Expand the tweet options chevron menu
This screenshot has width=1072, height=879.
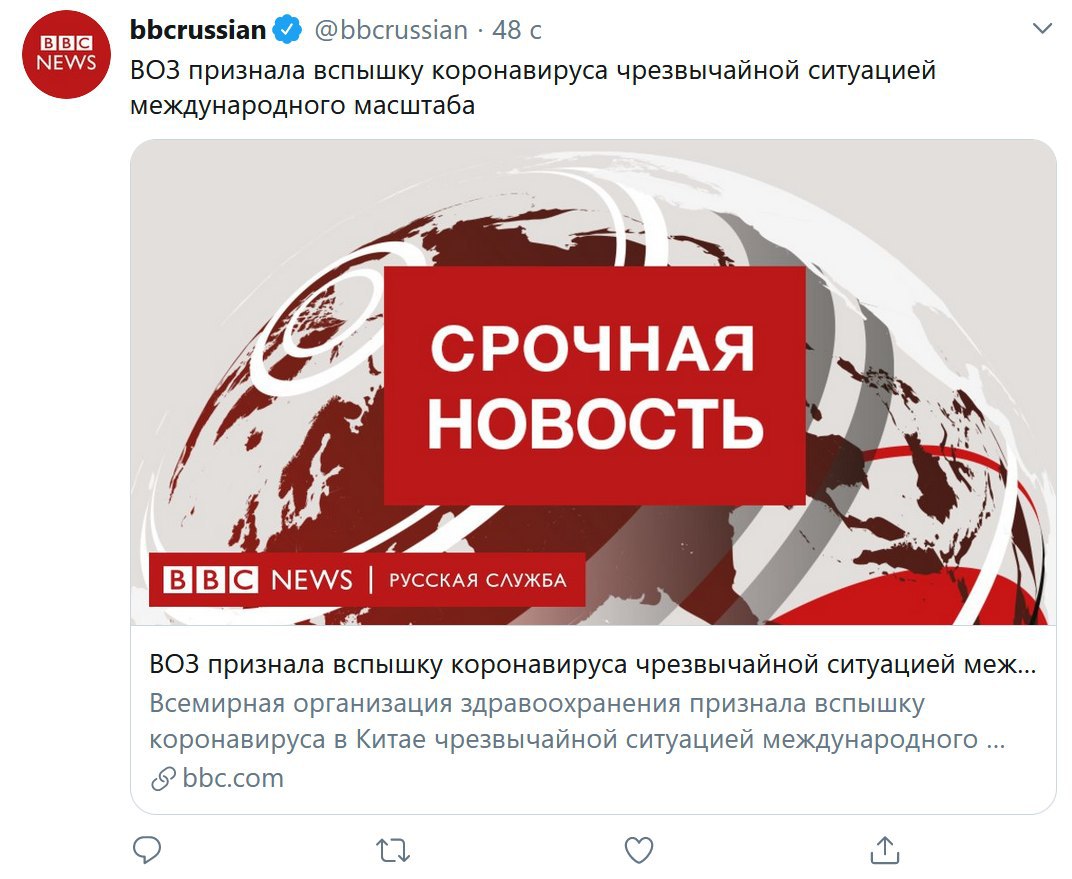click(x=1042, y=29)
